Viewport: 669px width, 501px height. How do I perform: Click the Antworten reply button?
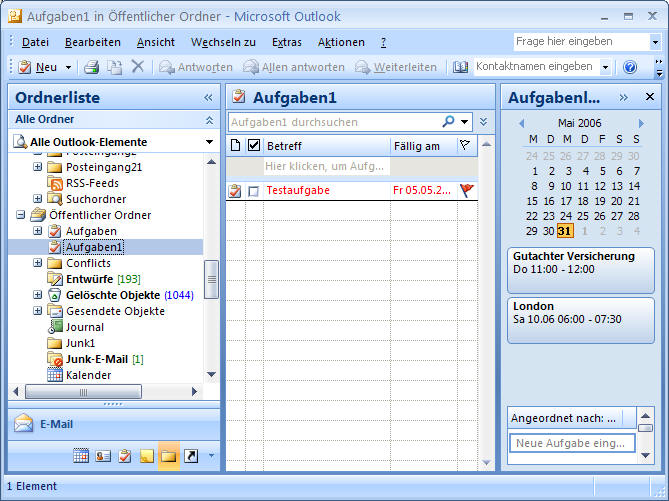click(x=196, y=67)
